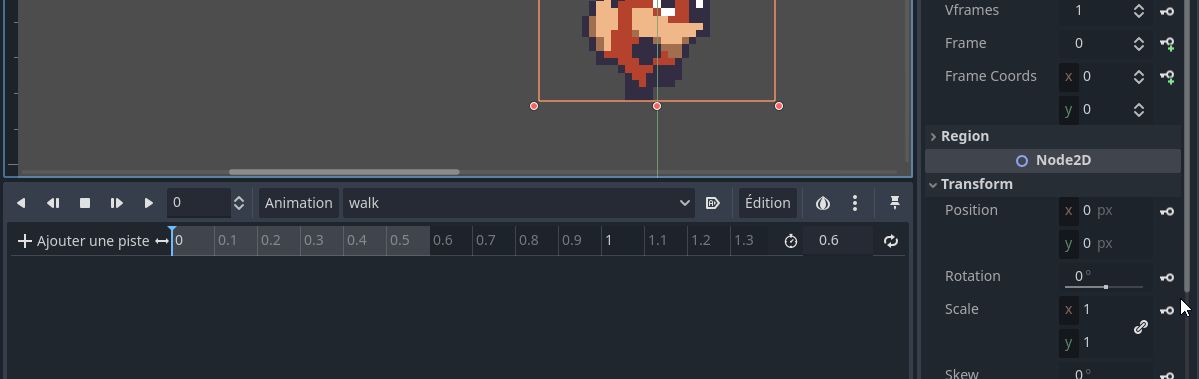This screenshot has height=379, width=1199.
Task: Toggle animation looping icon
Action: 891,241
